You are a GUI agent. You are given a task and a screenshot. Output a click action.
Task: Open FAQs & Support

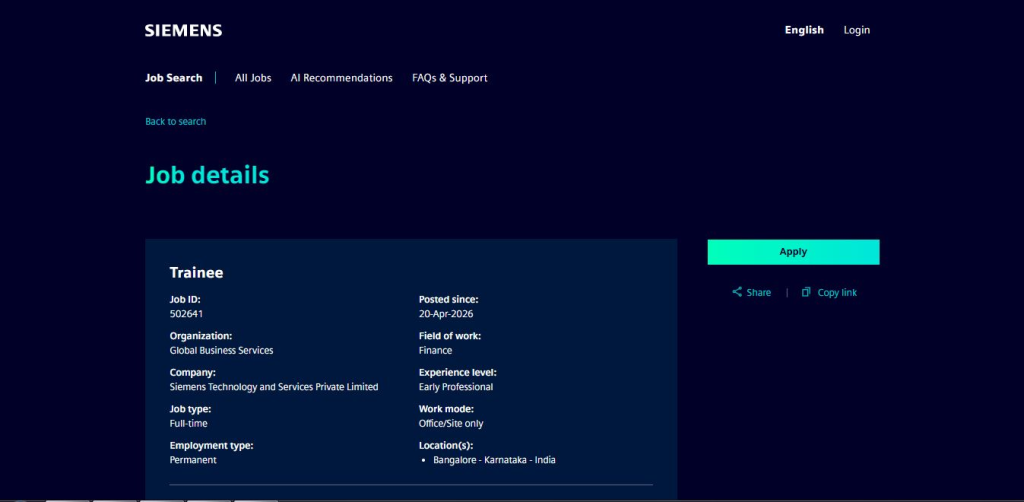click(x=449, y=78)
